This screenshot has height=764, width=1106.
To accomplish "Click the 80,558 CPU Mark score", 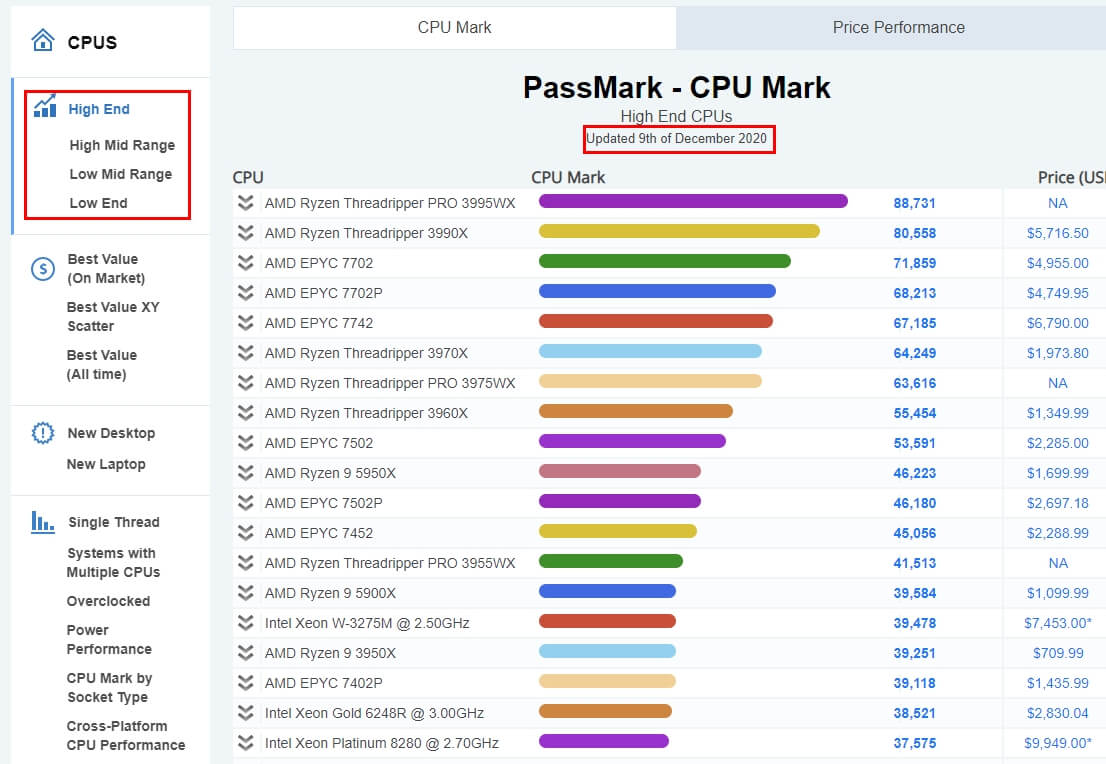I will (914, 233).
